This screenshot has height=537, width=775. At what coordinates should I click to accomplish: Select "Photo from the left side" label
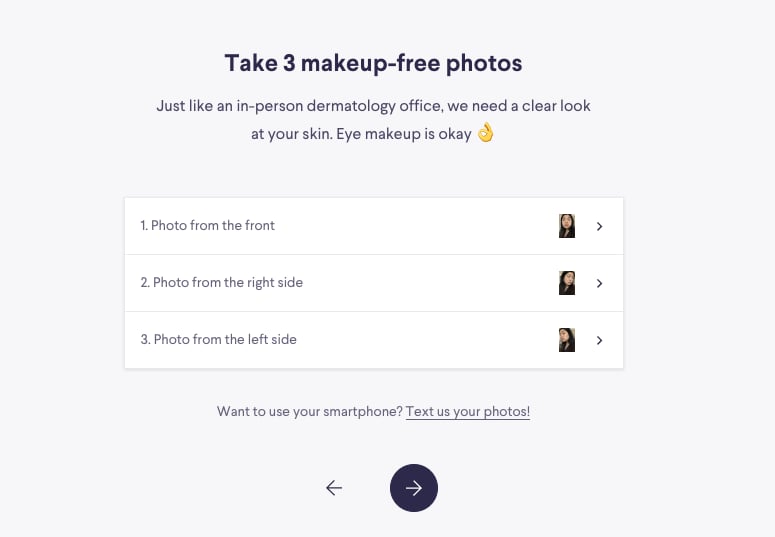[x=225, y=339]
